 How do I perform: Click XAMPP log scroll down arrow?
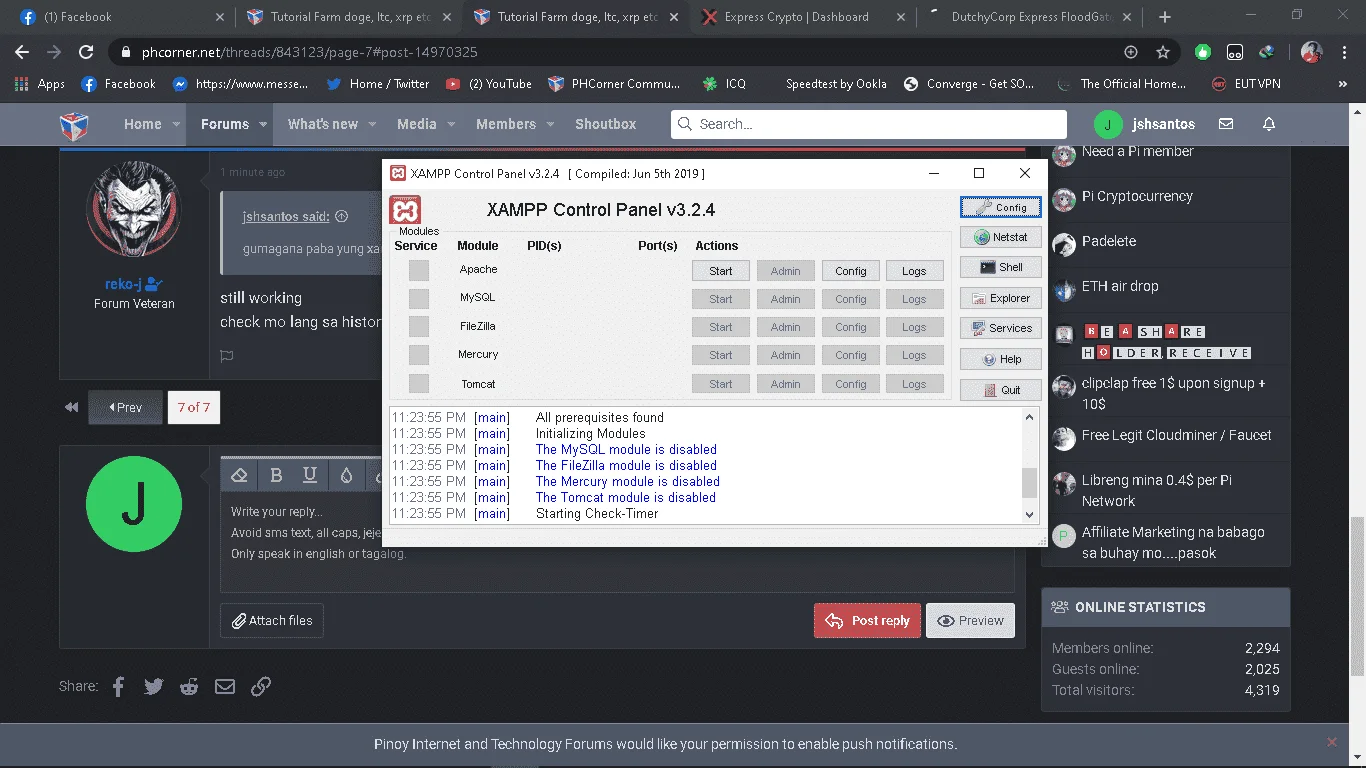coord(1030,514)
